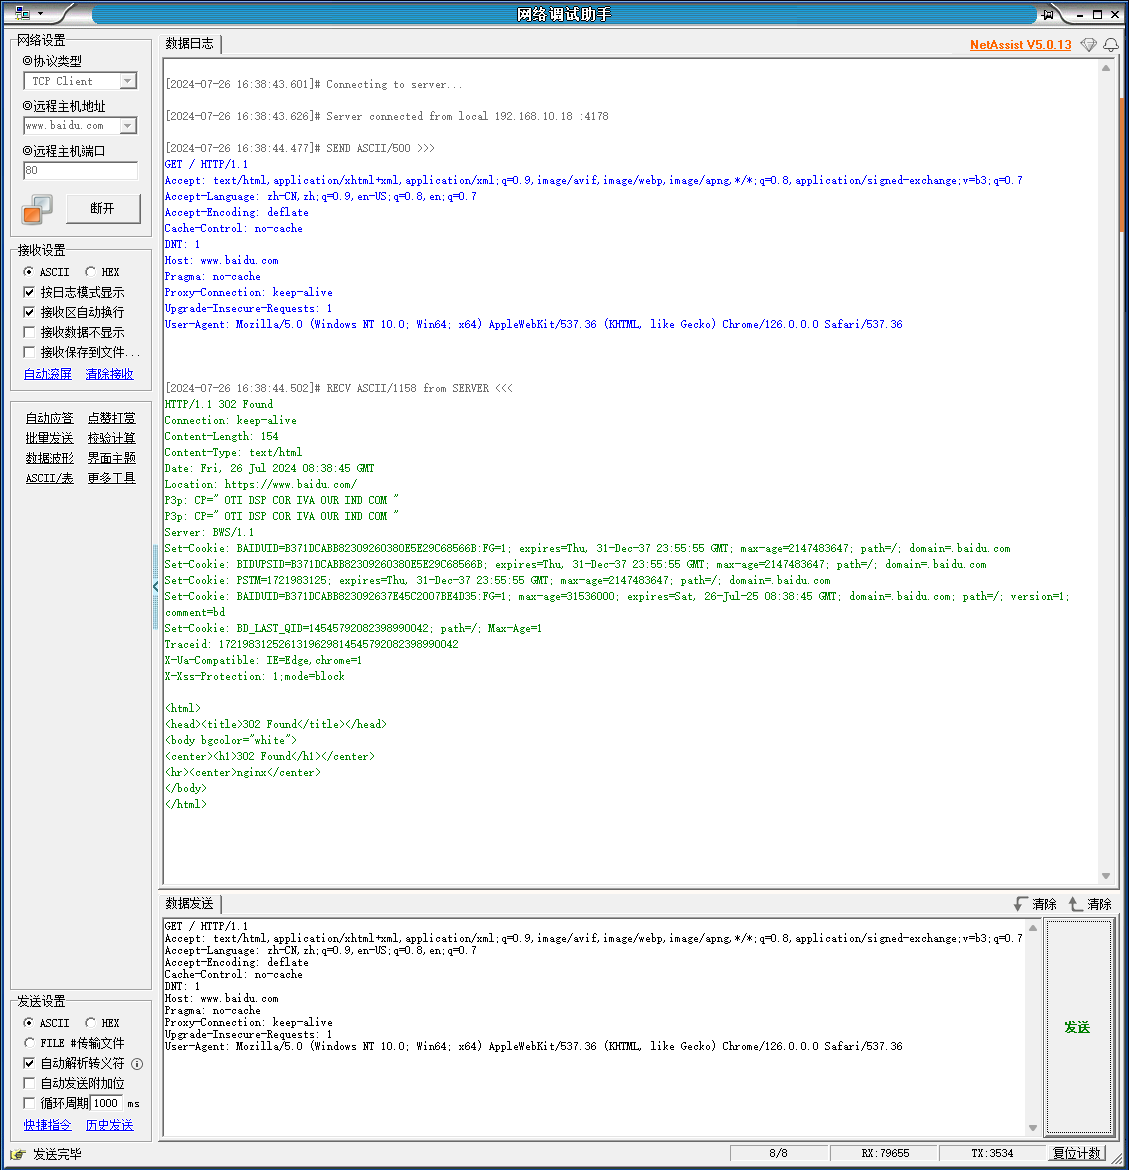Open the NetAssist V5.0.13 link
Image resolution: width=1129 pixels, height=1170 pixels.
tap(1020, 45)
